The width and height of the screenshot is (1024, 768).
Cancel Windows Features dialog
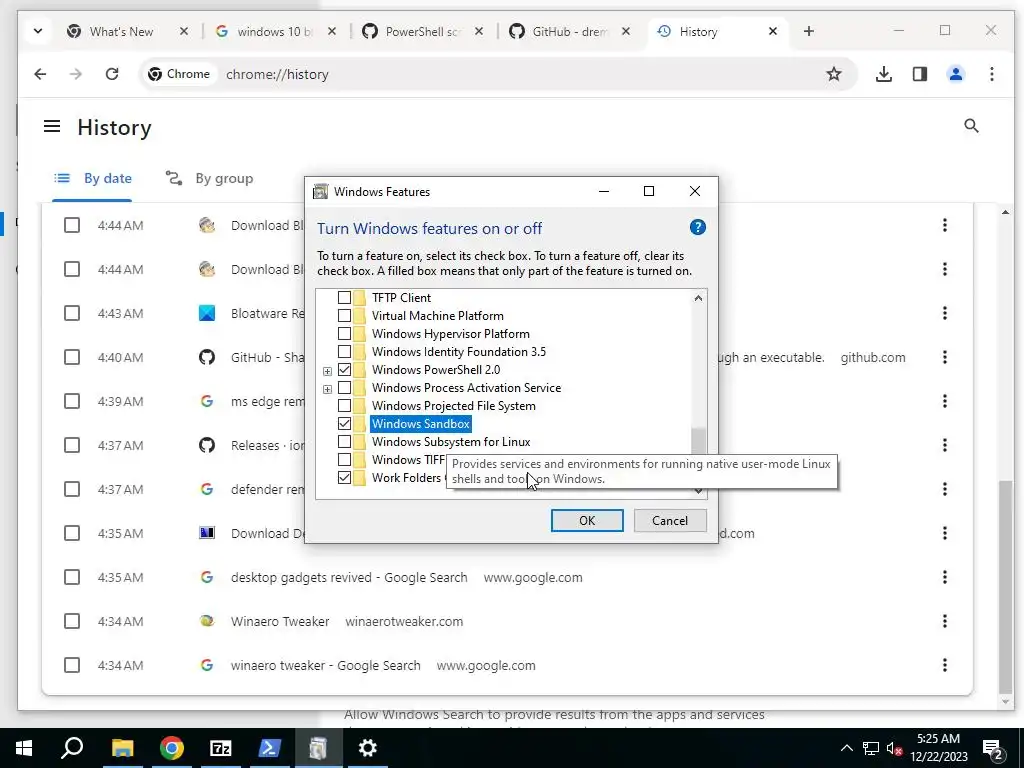[669, 520]
